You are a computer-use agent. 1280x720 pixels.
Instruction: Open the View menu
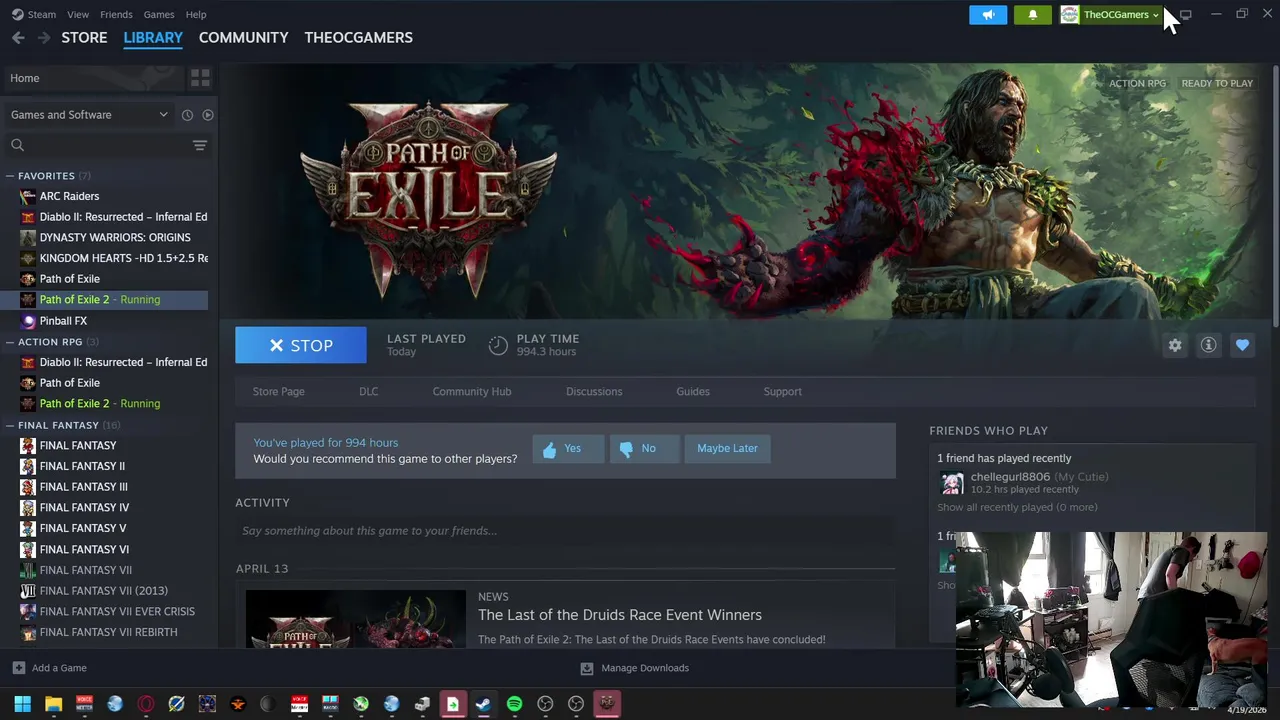click(78, 14)
